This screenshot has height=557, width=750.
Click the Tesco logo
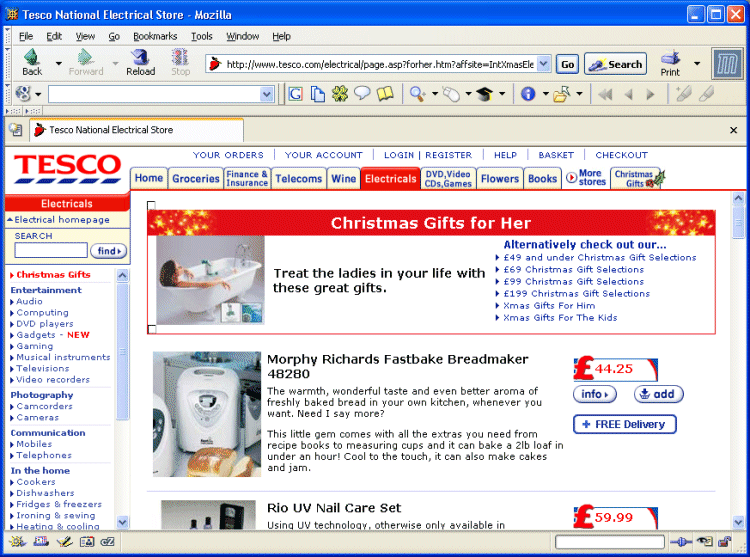point(67,168)
